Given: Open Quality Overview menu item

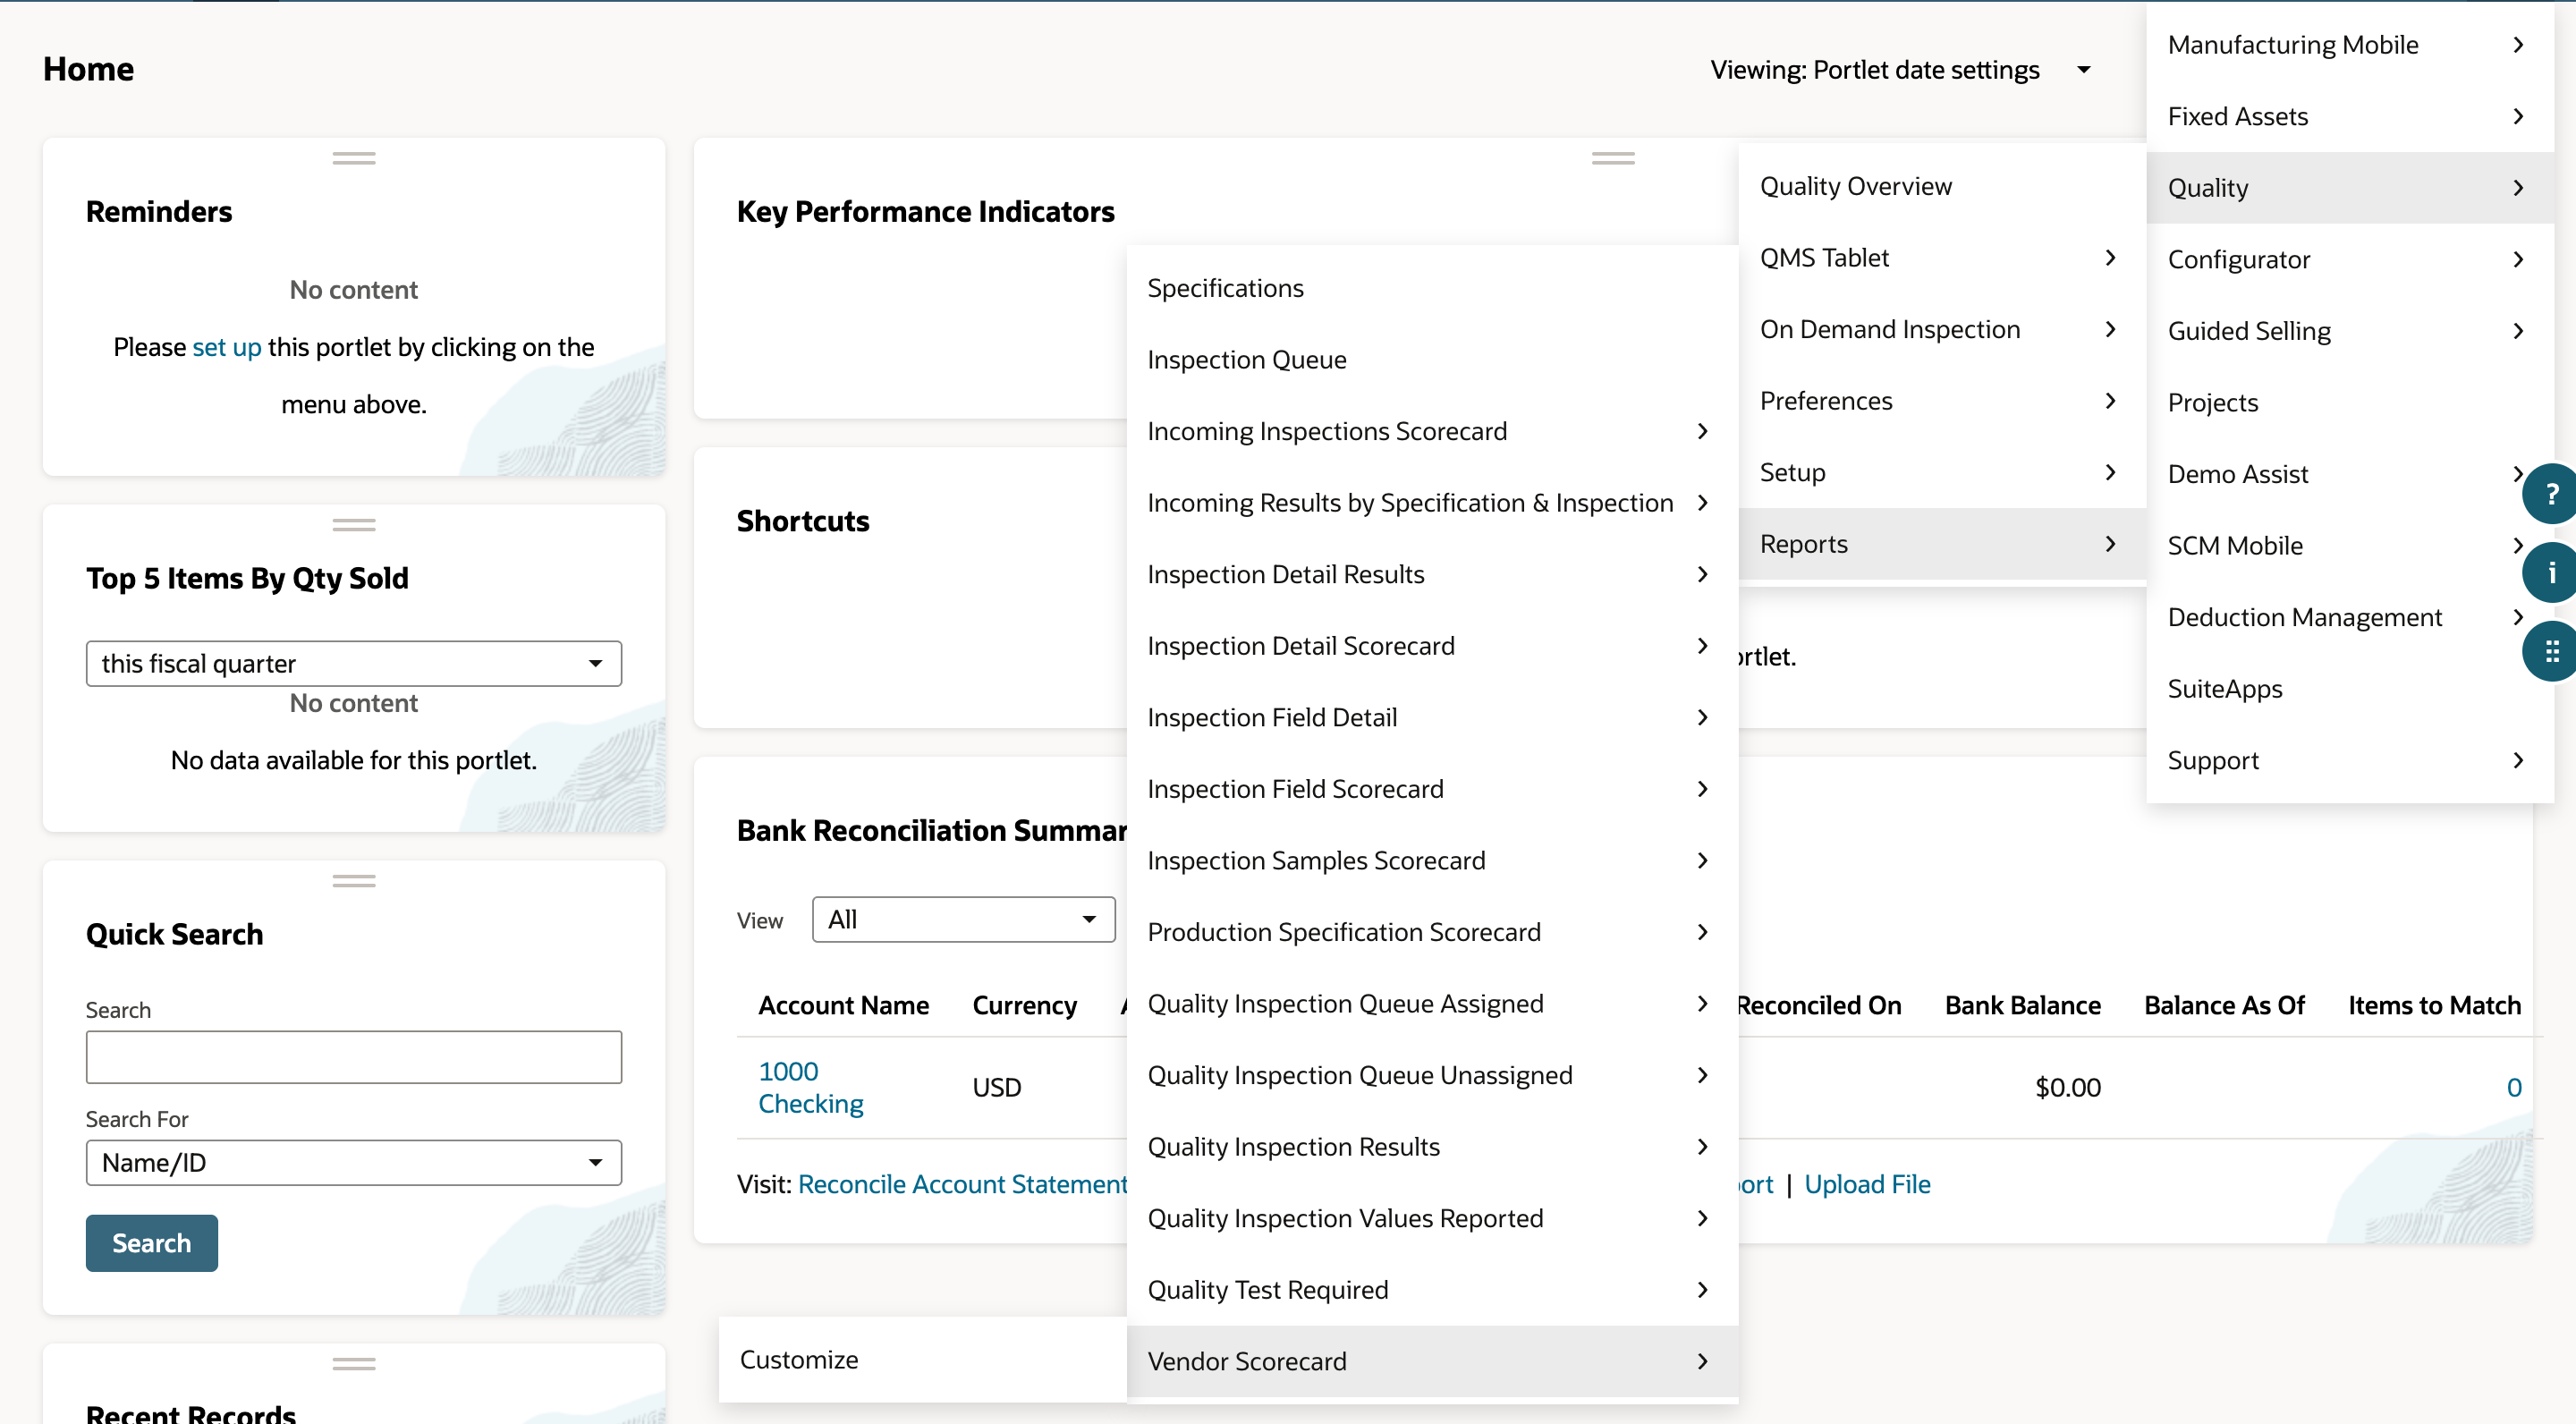Looking at the screenshot, I should tap(1942, 187).
